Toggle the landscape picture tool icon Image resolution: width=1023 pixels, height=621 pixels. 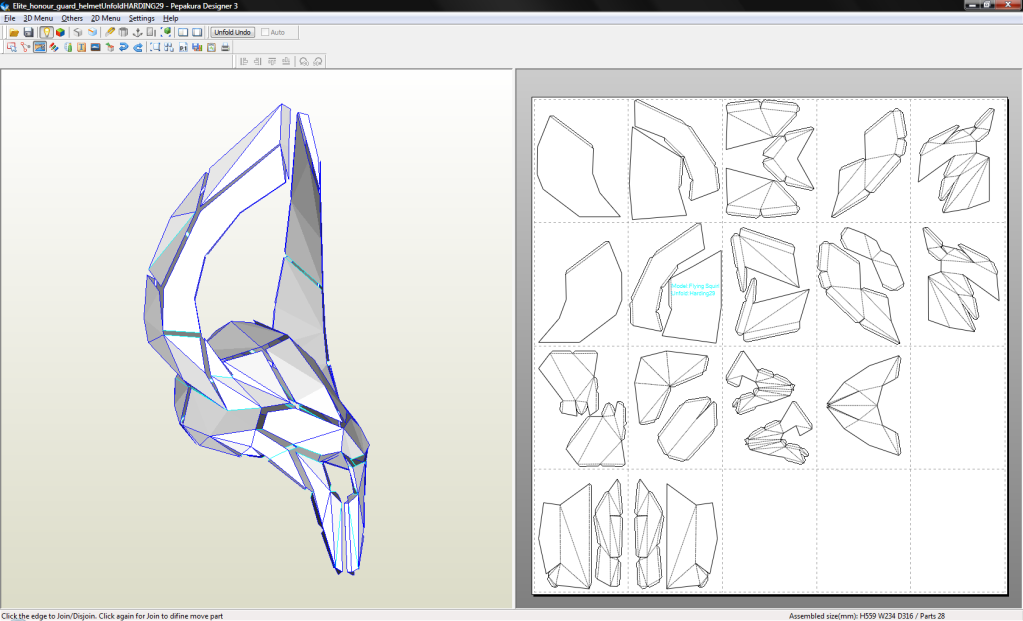(x=40, y=47)
